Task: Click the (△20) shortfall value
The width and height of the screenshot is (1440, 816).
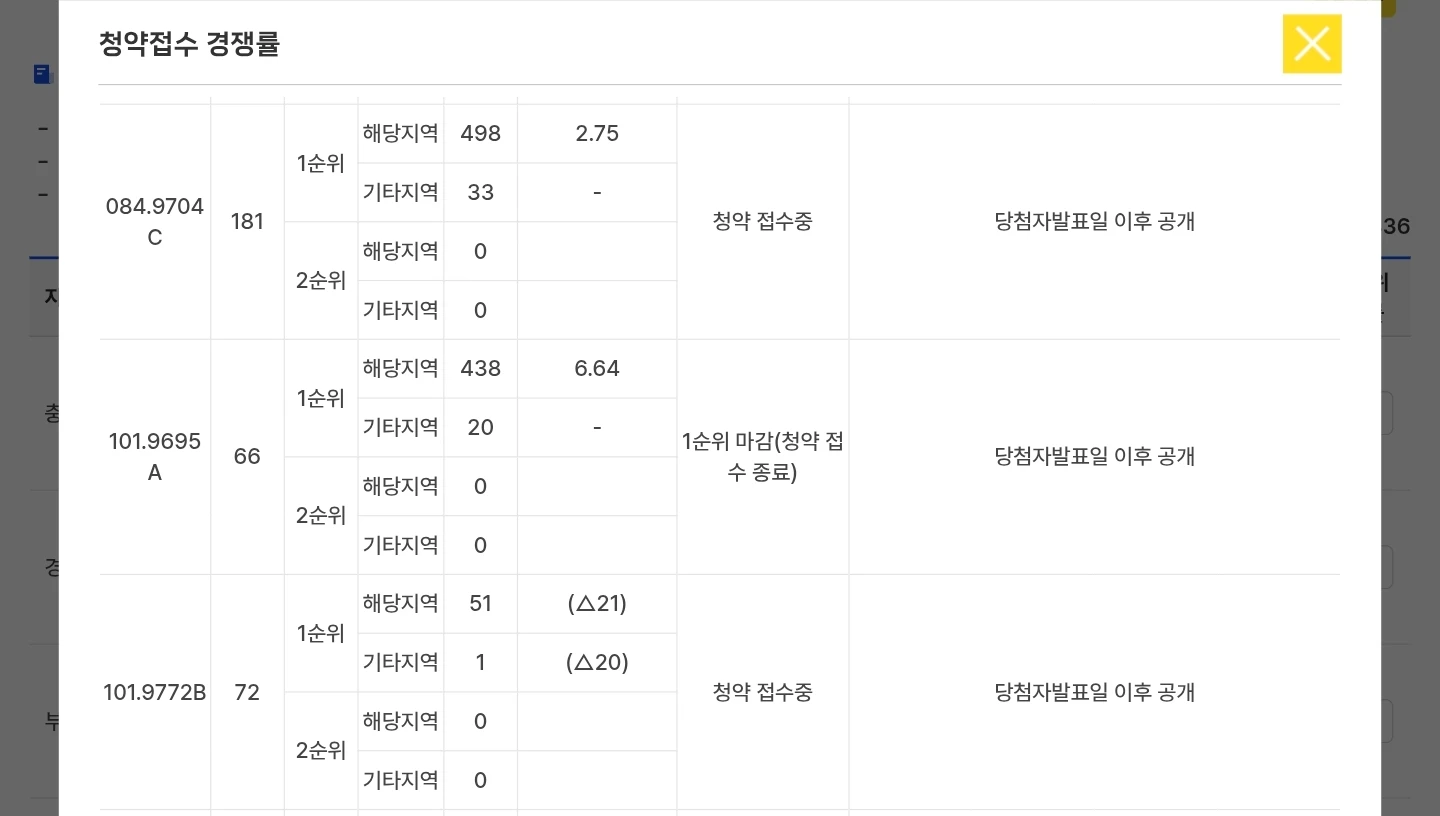Action: click(x=597, y=663)
